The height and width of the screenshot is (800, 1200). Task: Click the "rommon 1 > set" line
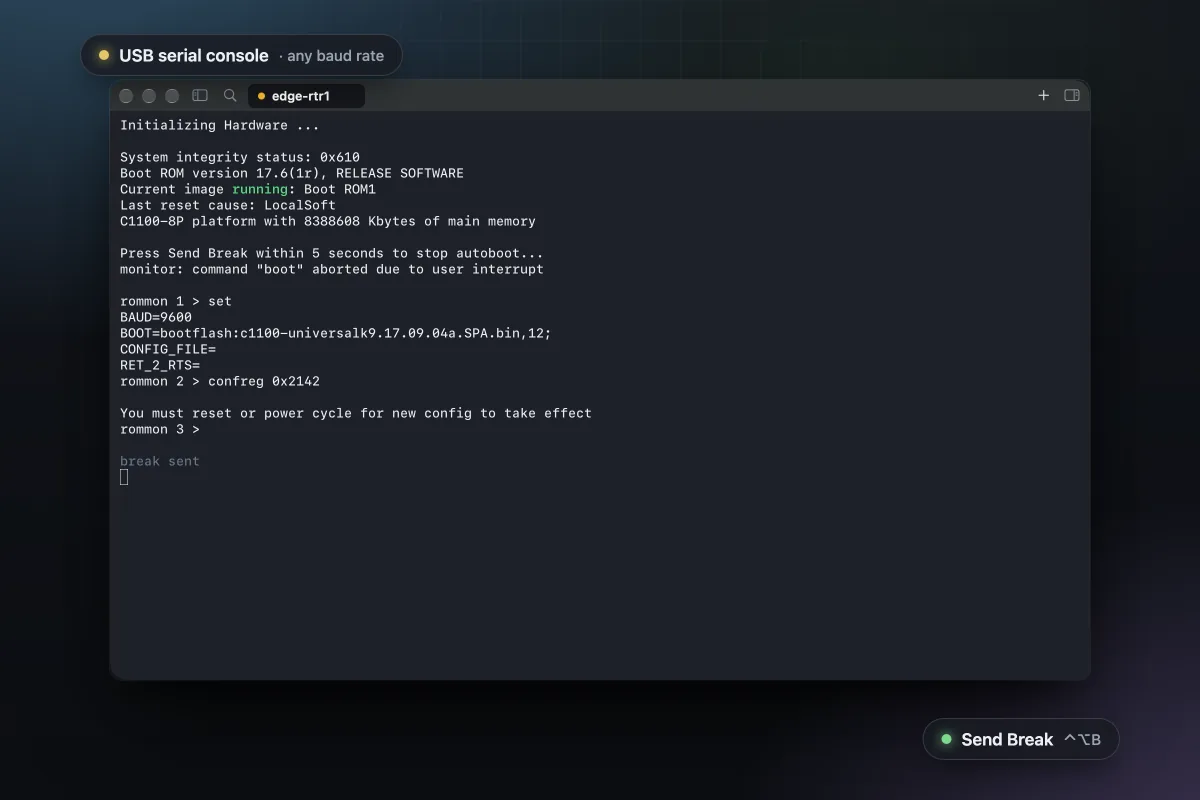coord(176,301)
